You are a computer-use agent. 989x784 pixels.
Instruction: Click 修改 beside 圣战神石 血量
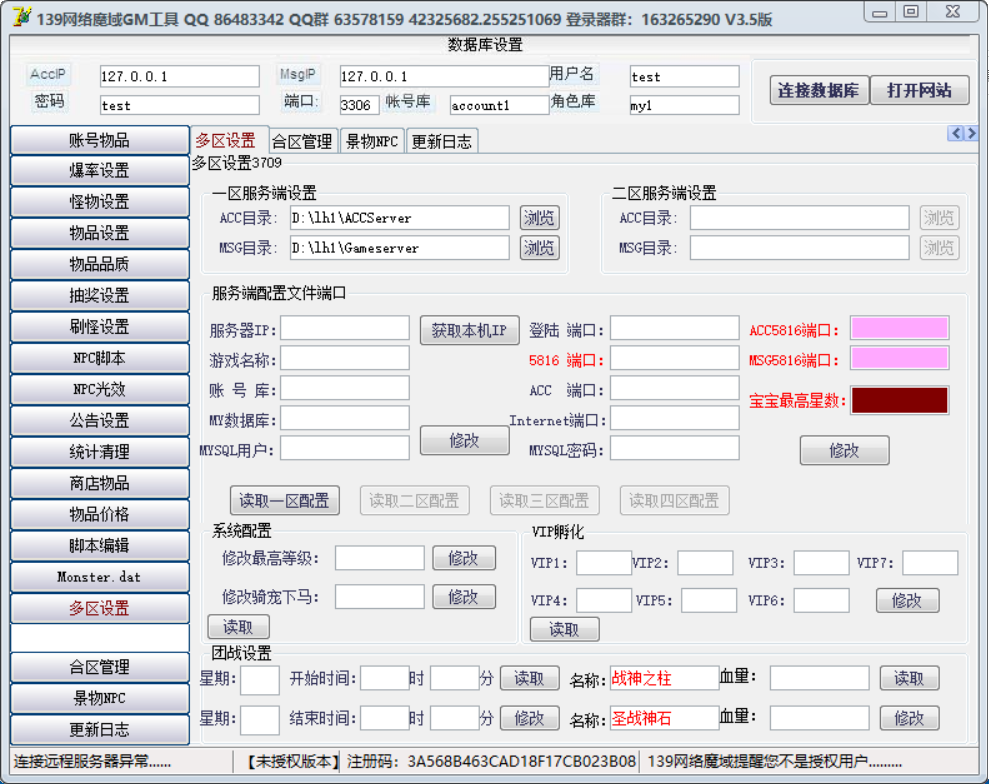click(x=910, y=718)
